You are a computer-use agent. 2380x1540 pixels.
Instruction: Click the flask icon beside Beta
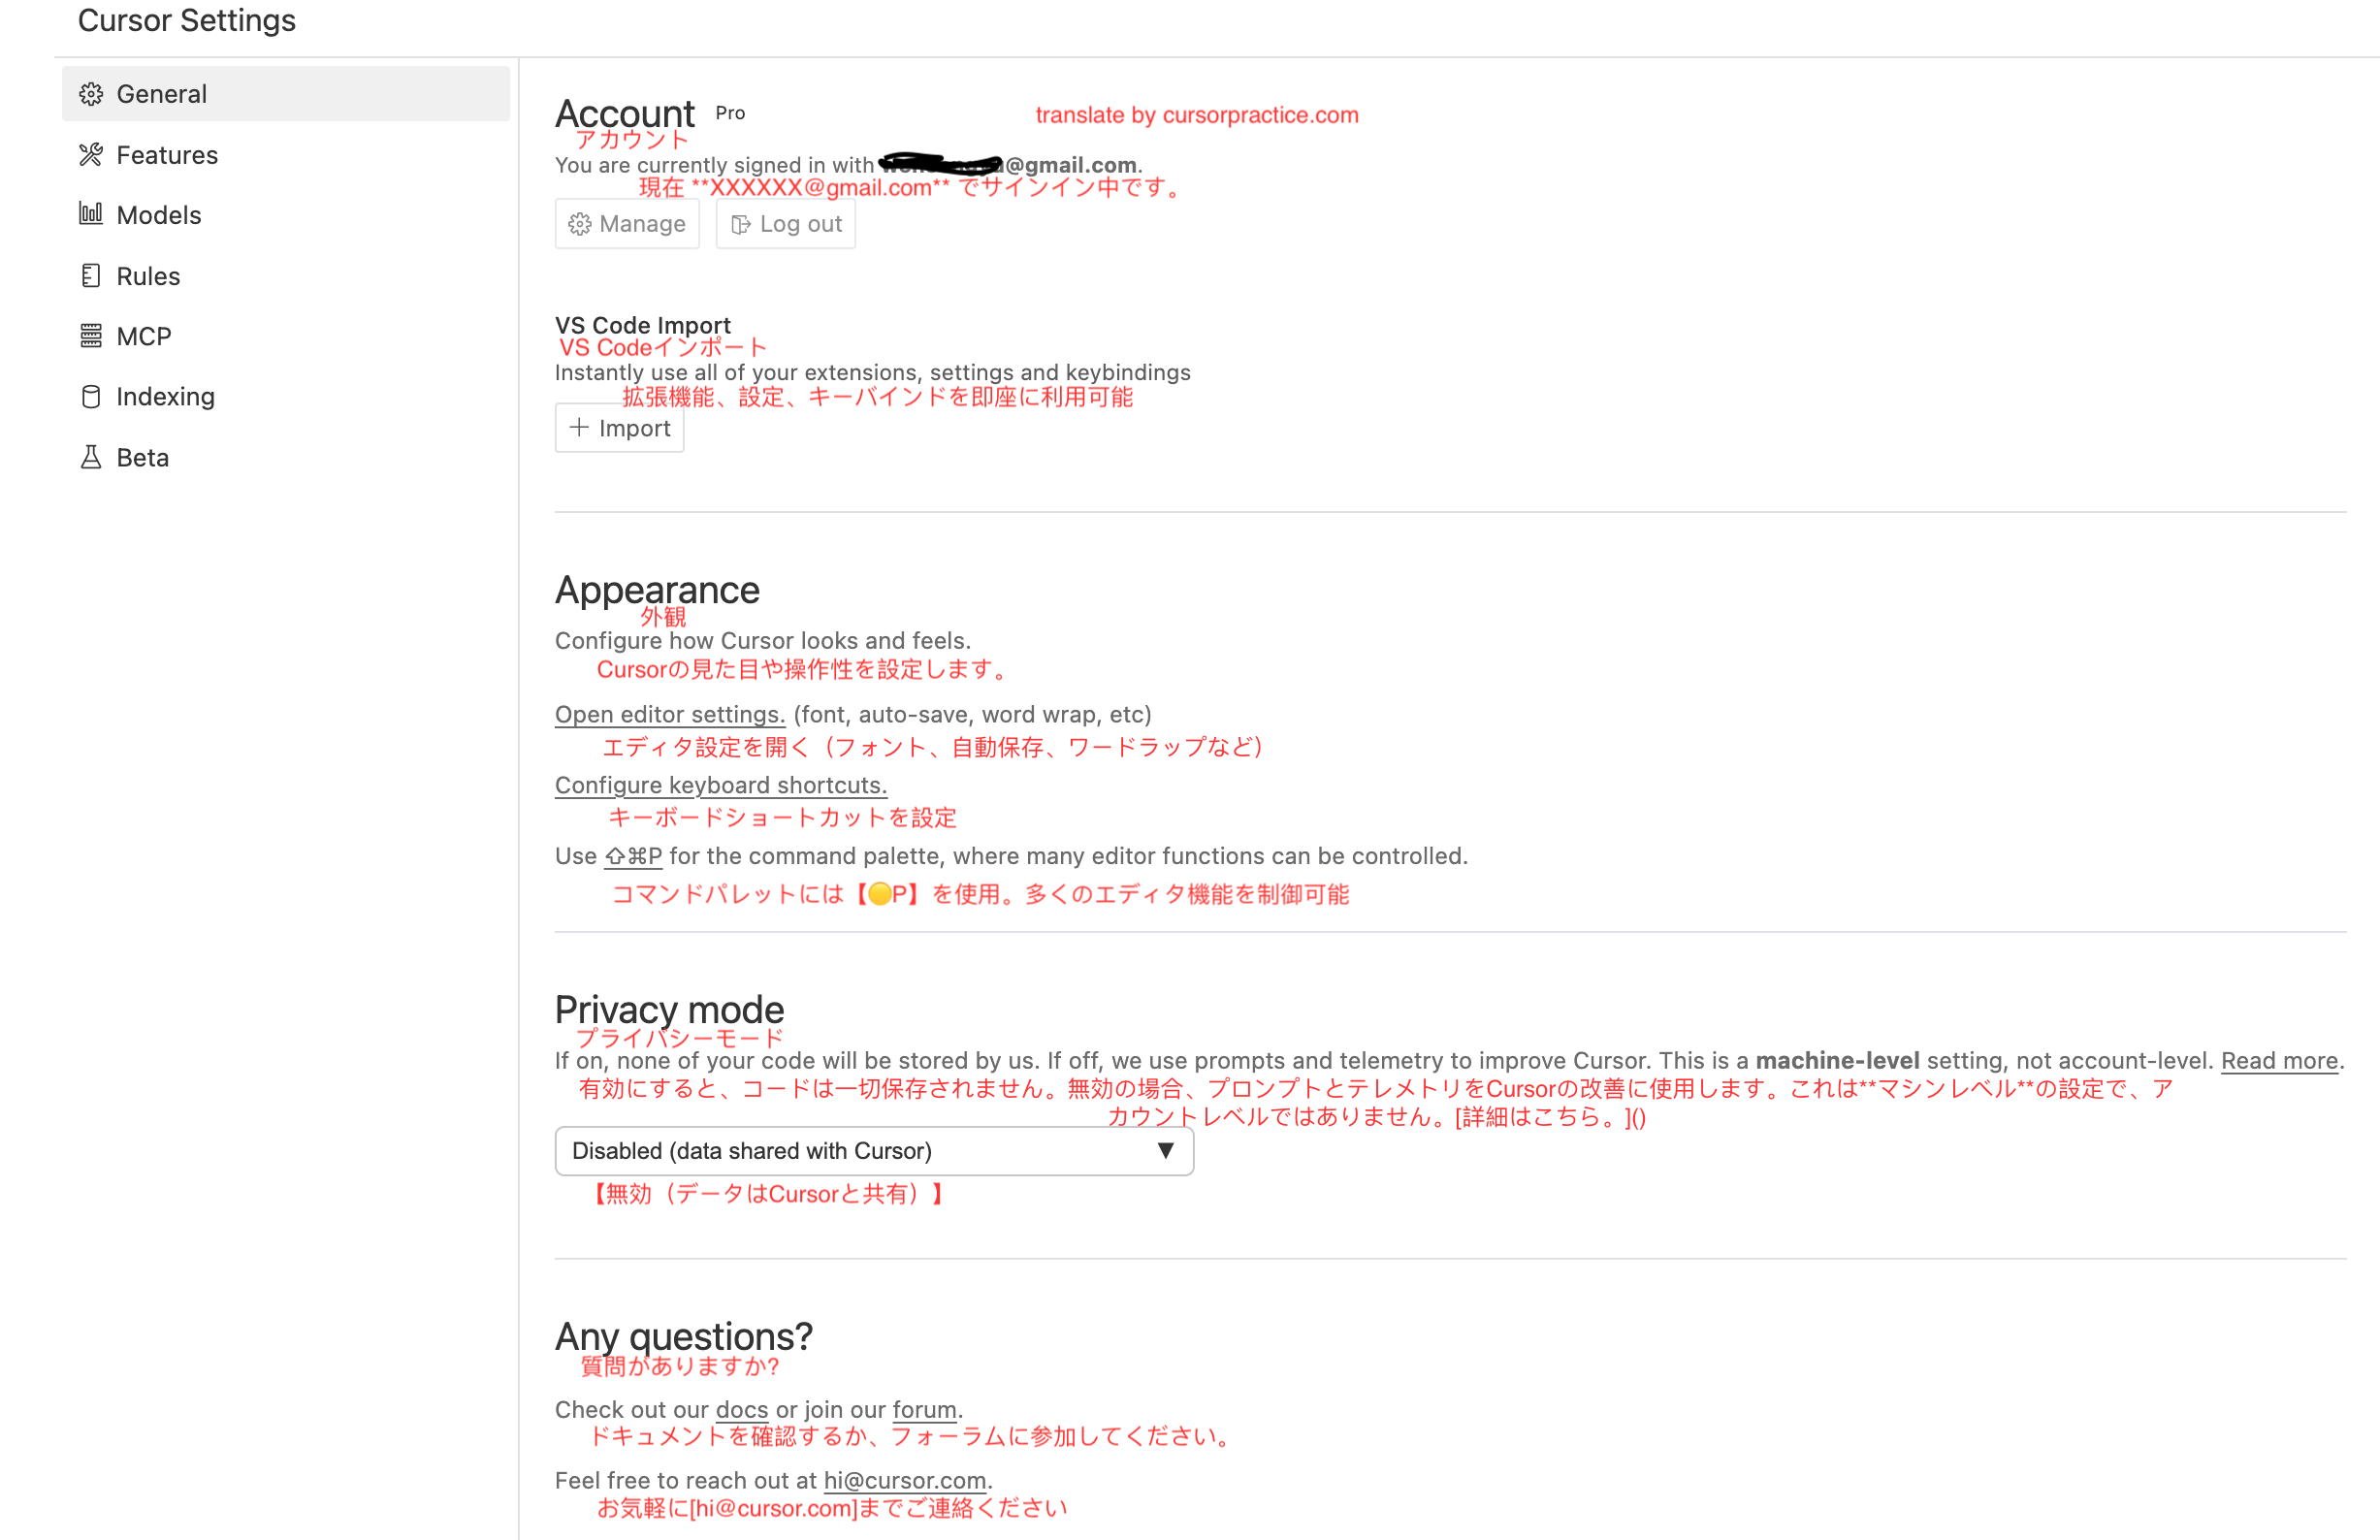coord(91,457)
